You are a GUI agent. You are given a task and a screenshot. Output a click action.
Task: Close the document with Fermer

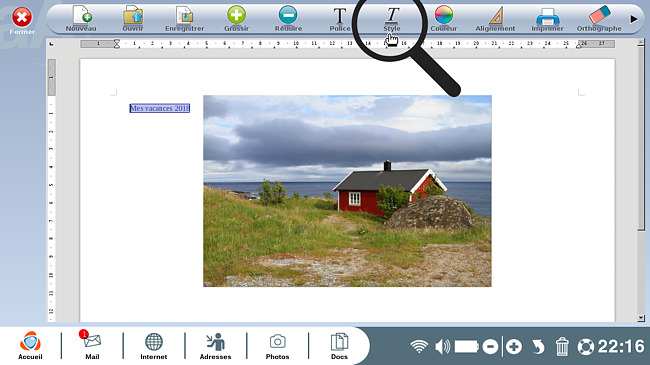coord(22,20)
